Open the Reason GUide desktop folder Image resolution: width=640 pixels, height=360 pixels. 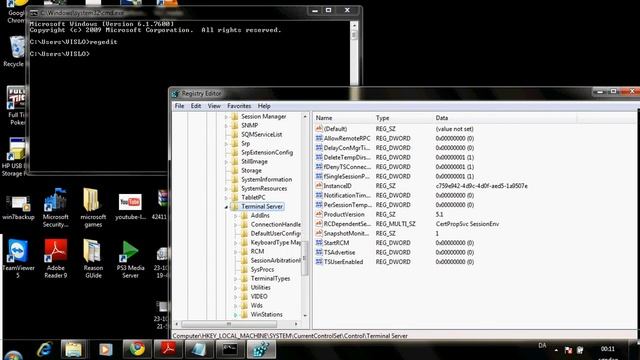tap(93, 259)
